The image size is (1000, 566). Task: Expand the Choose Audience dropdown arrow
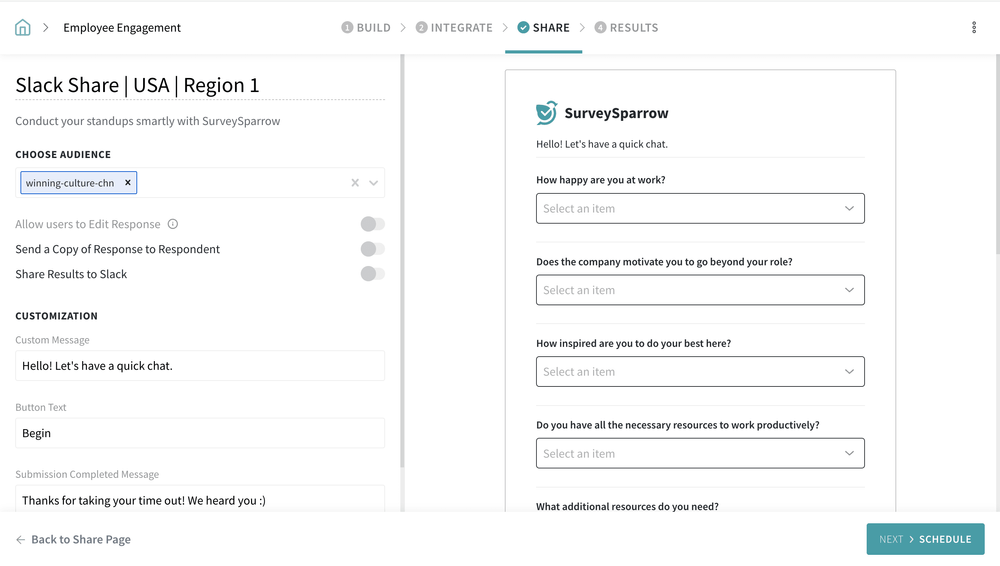click(x=373, y=183)
